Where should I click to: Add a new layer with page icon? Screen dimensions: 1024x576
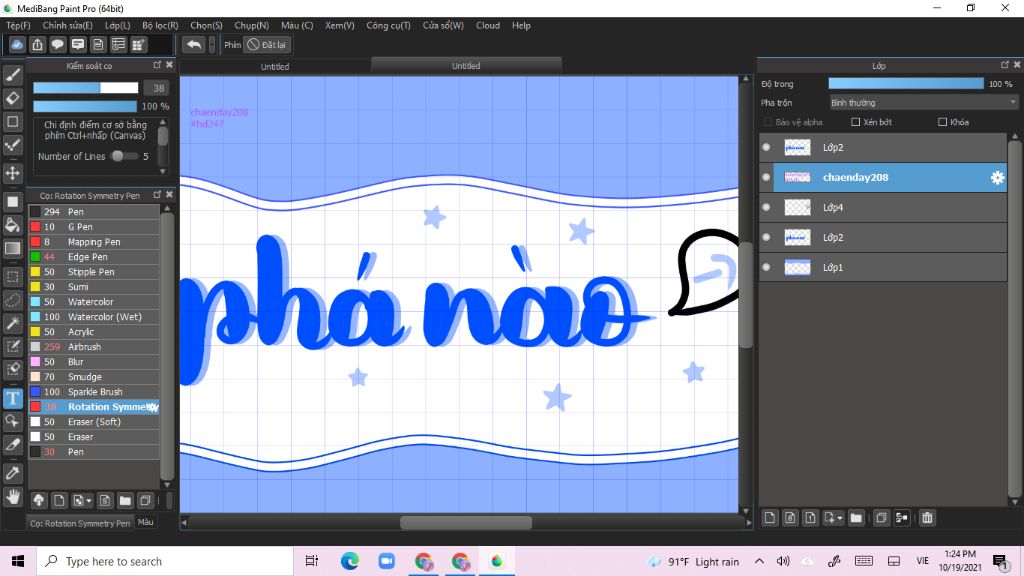coord(770,518)
